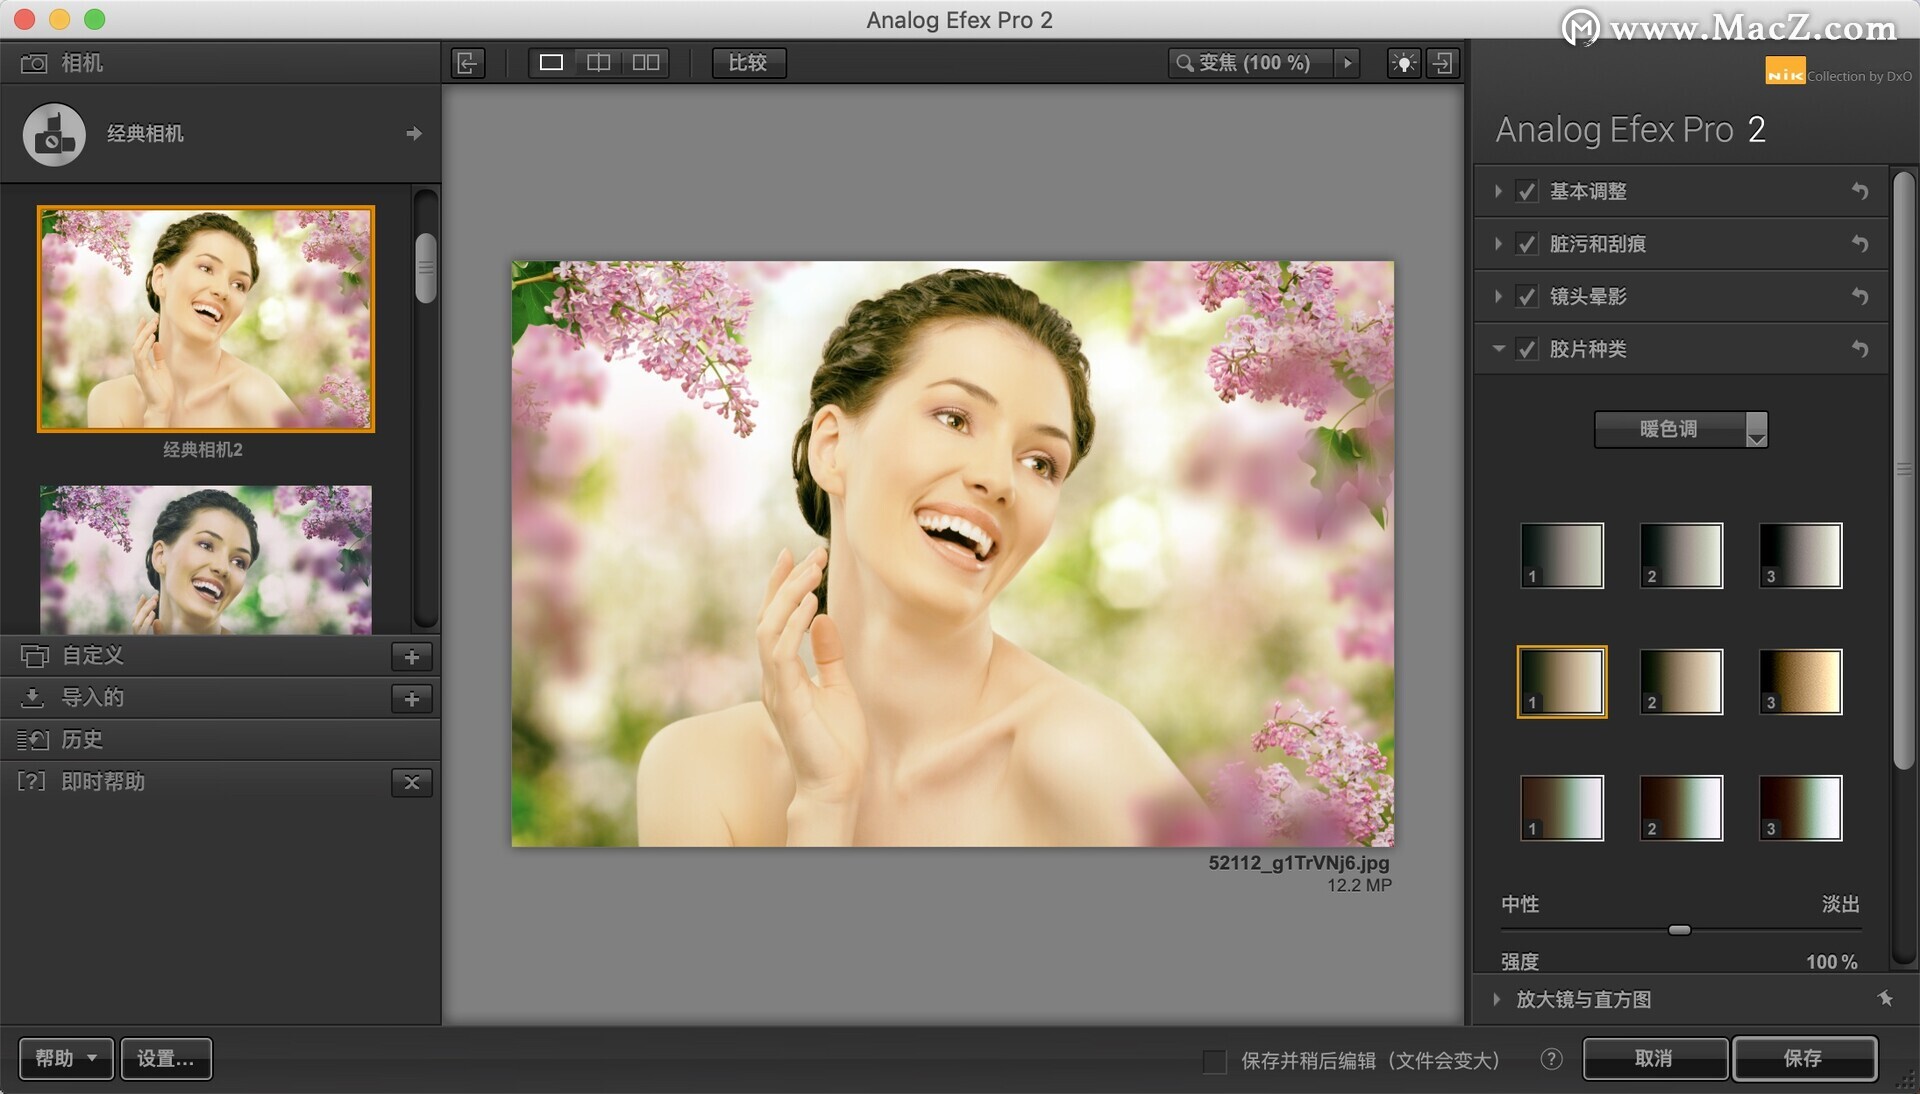Collapse the 胶片种类 section triangle
Viewport: 1920px width, 1094px height.
coord(1498,349)
